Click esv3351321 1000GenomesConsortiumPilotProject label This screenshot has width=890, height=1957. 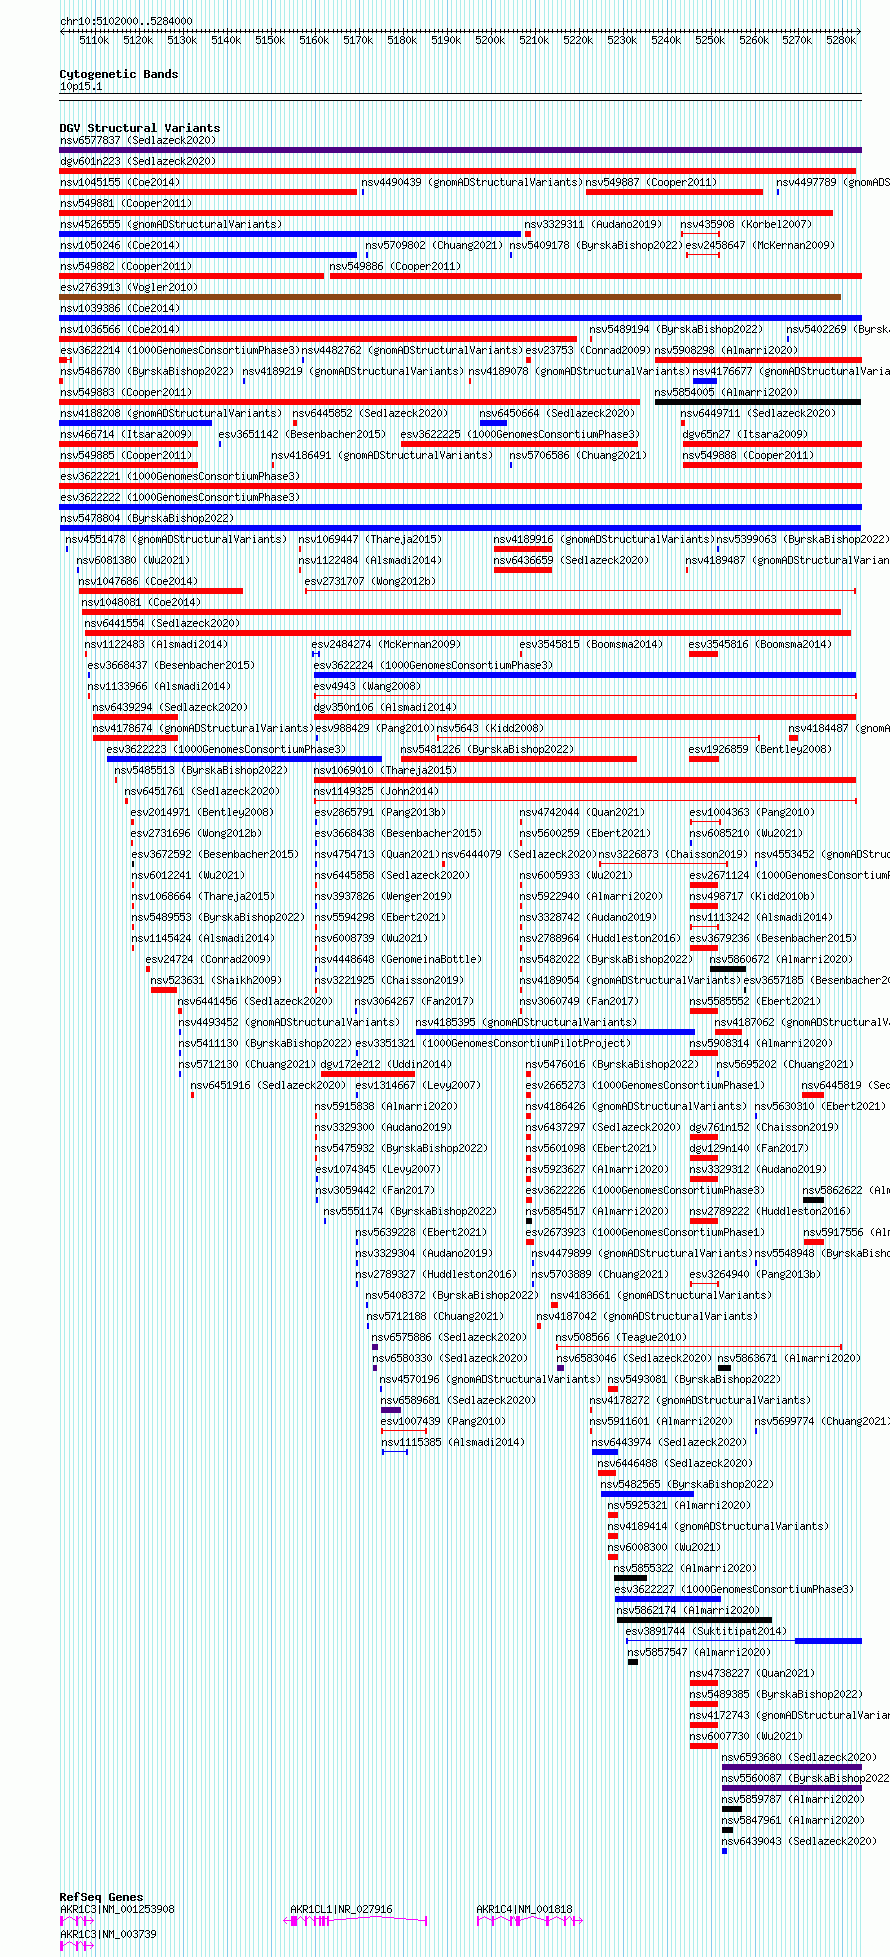[x=494, y=1043]
